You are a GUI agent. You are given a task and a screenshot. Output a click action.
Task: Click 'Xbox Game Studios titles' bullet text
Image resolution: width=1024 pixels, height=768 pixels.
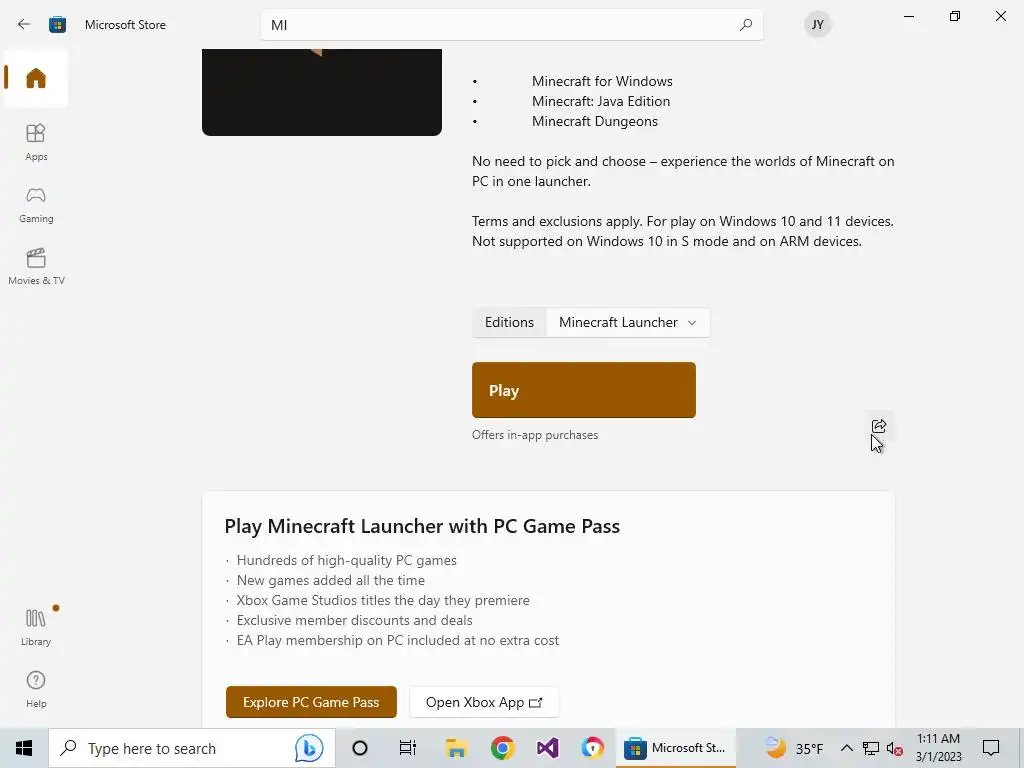383,600
